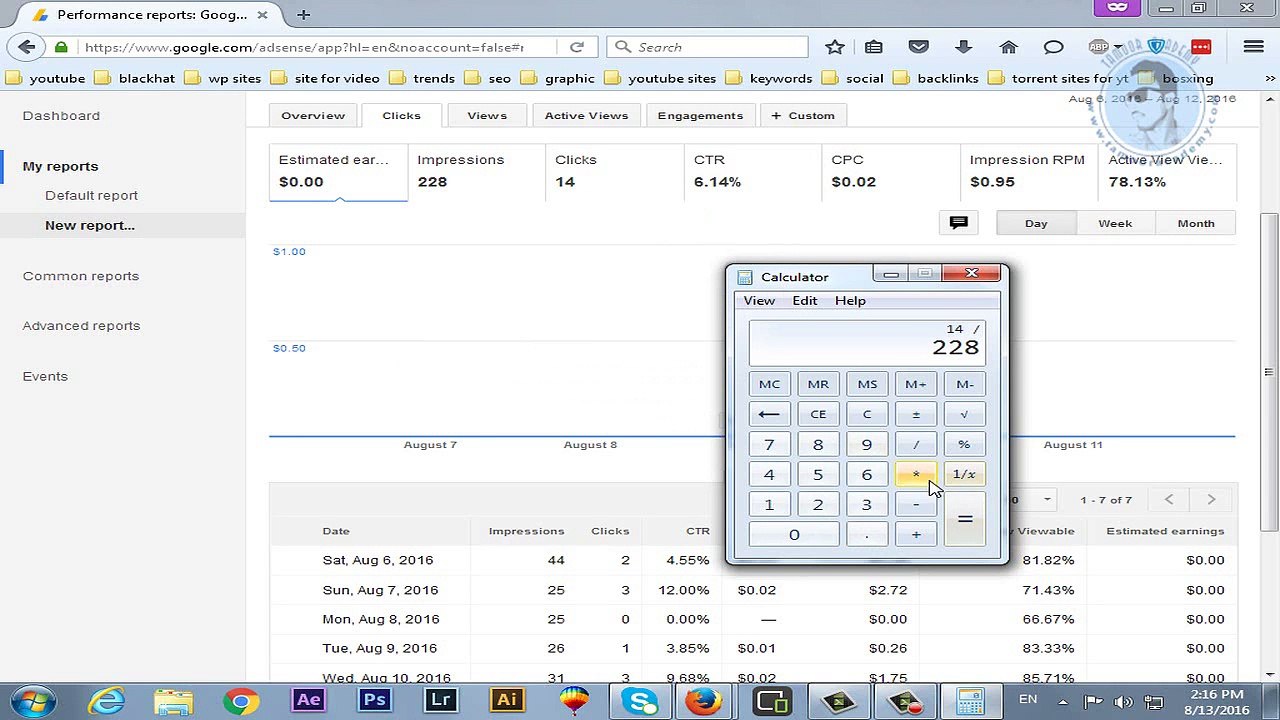Select the Day granularity option
Viewport: 1280px width, 720px height.
(1035, 223)
